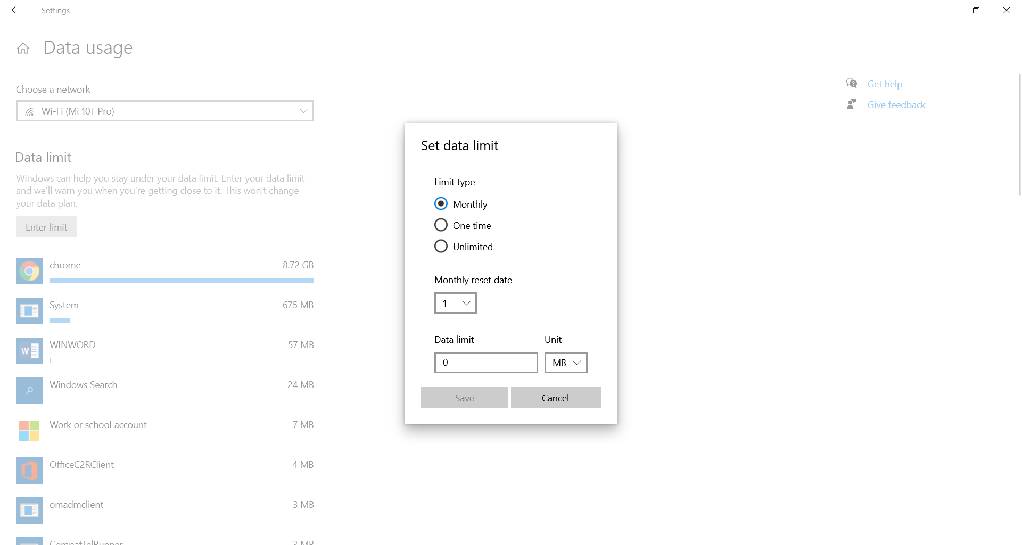Screen dimensions: 1022x545
Task: Select the Monthly limit type
Action: click(x=441, y=204)
